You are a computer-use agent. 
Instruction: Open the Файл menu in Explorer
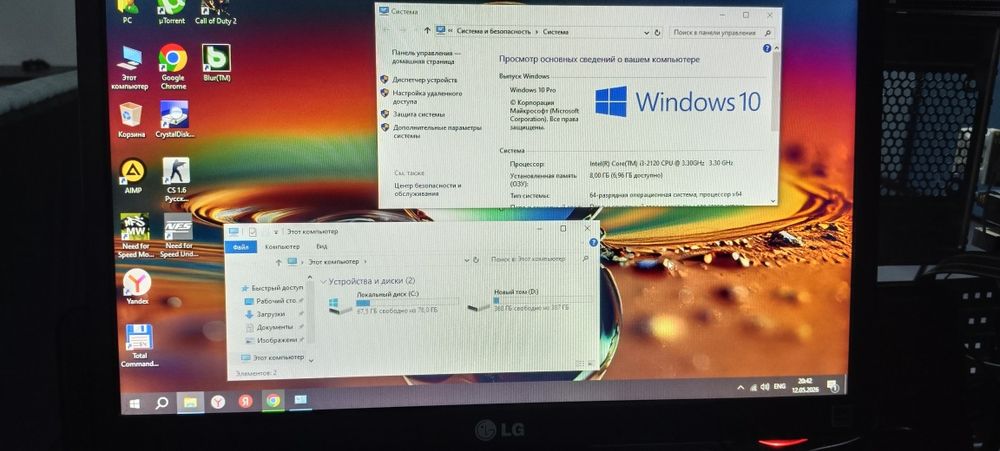(240, 247)
